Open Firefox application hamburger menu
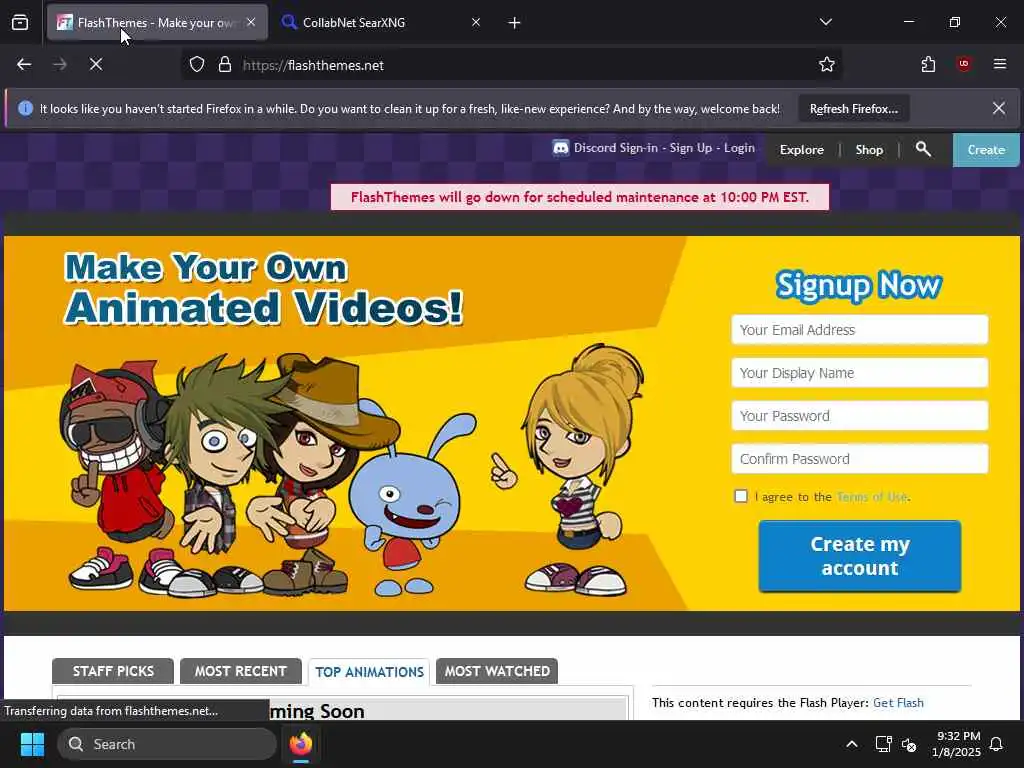1024x768 pixels. (x=999, y=64)
